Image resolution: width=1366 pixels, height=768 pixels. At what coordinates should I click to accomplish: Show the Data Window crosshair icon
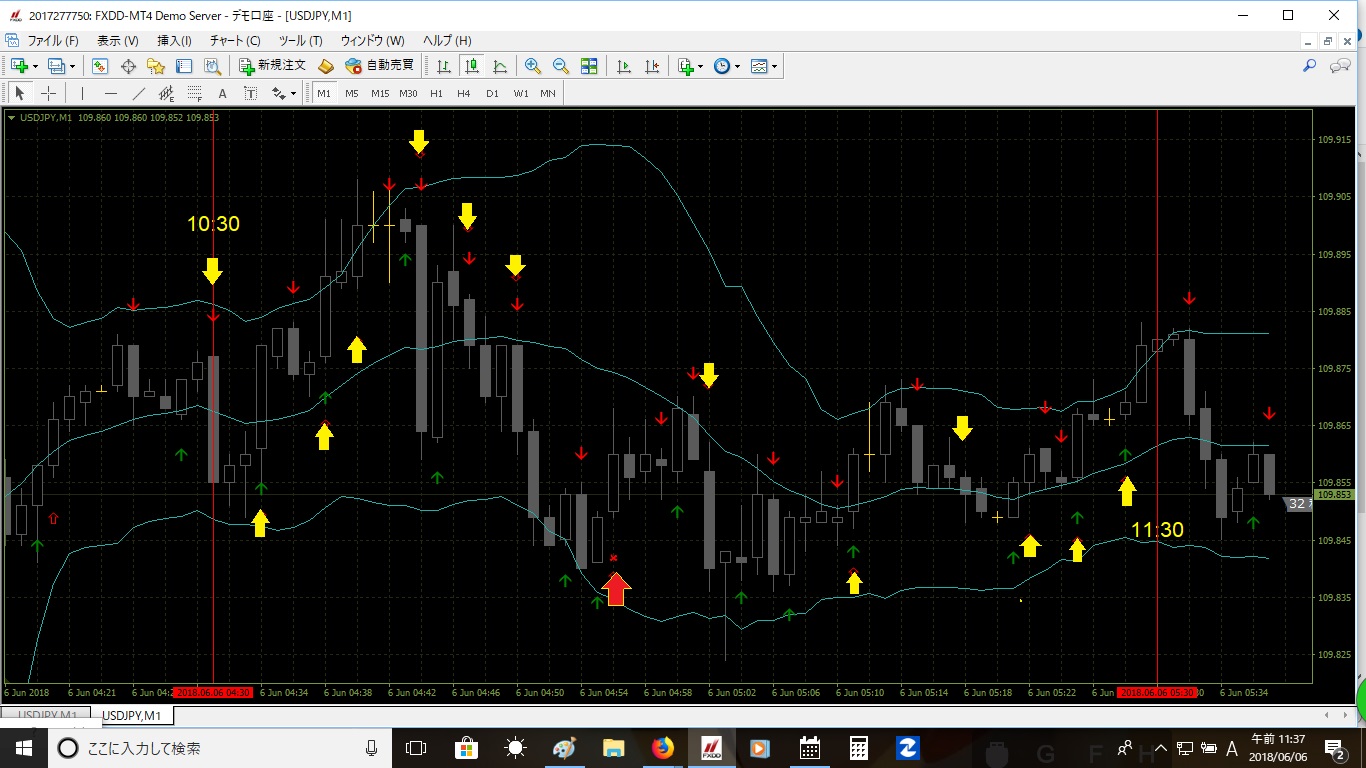pos(128,66)
